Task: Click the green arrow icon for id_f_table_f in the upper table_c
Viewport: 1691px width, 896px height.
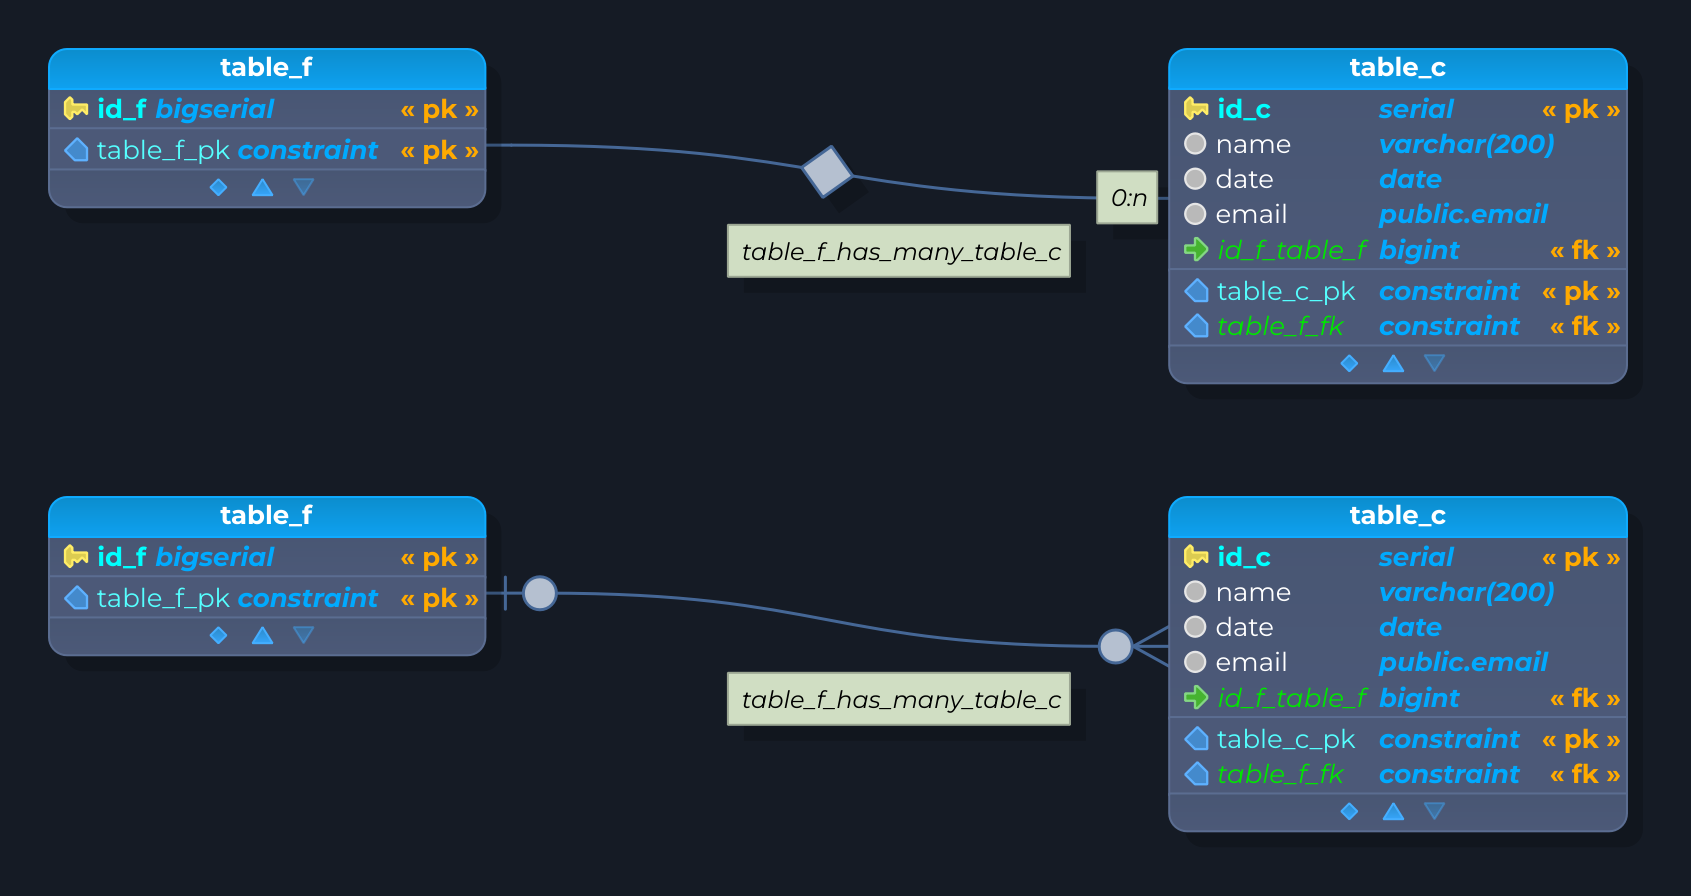Action: (1196, 249)
